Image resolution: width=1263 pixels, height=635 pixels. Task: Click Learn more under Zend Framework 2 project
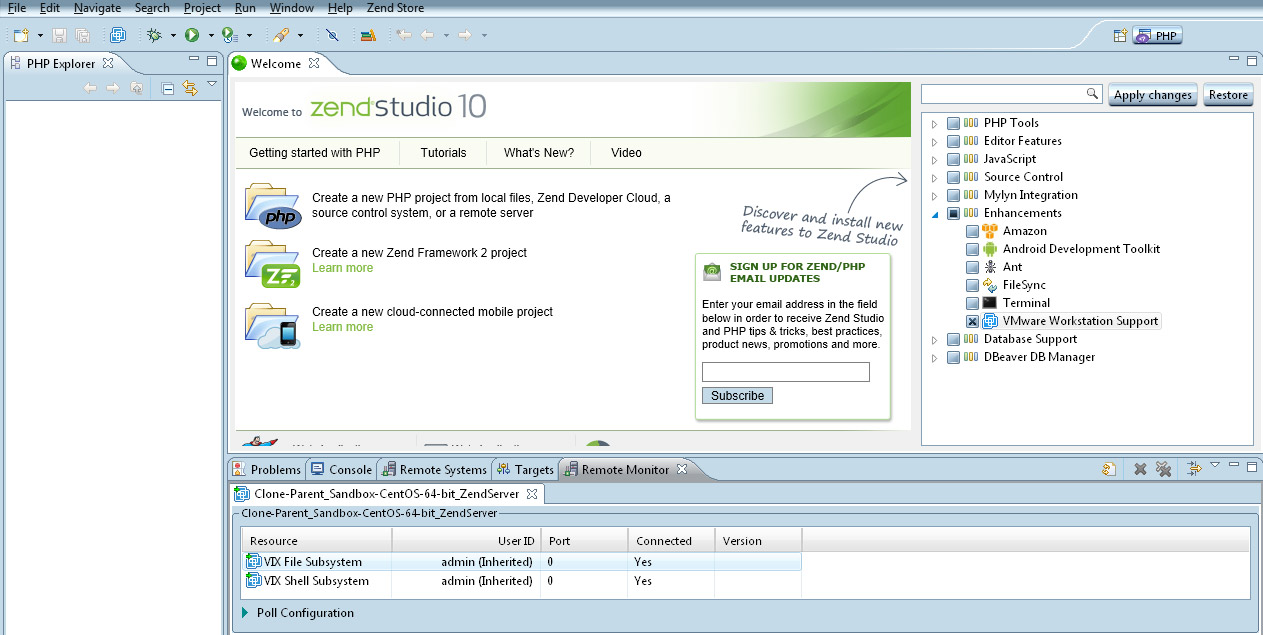click(342, 268)
